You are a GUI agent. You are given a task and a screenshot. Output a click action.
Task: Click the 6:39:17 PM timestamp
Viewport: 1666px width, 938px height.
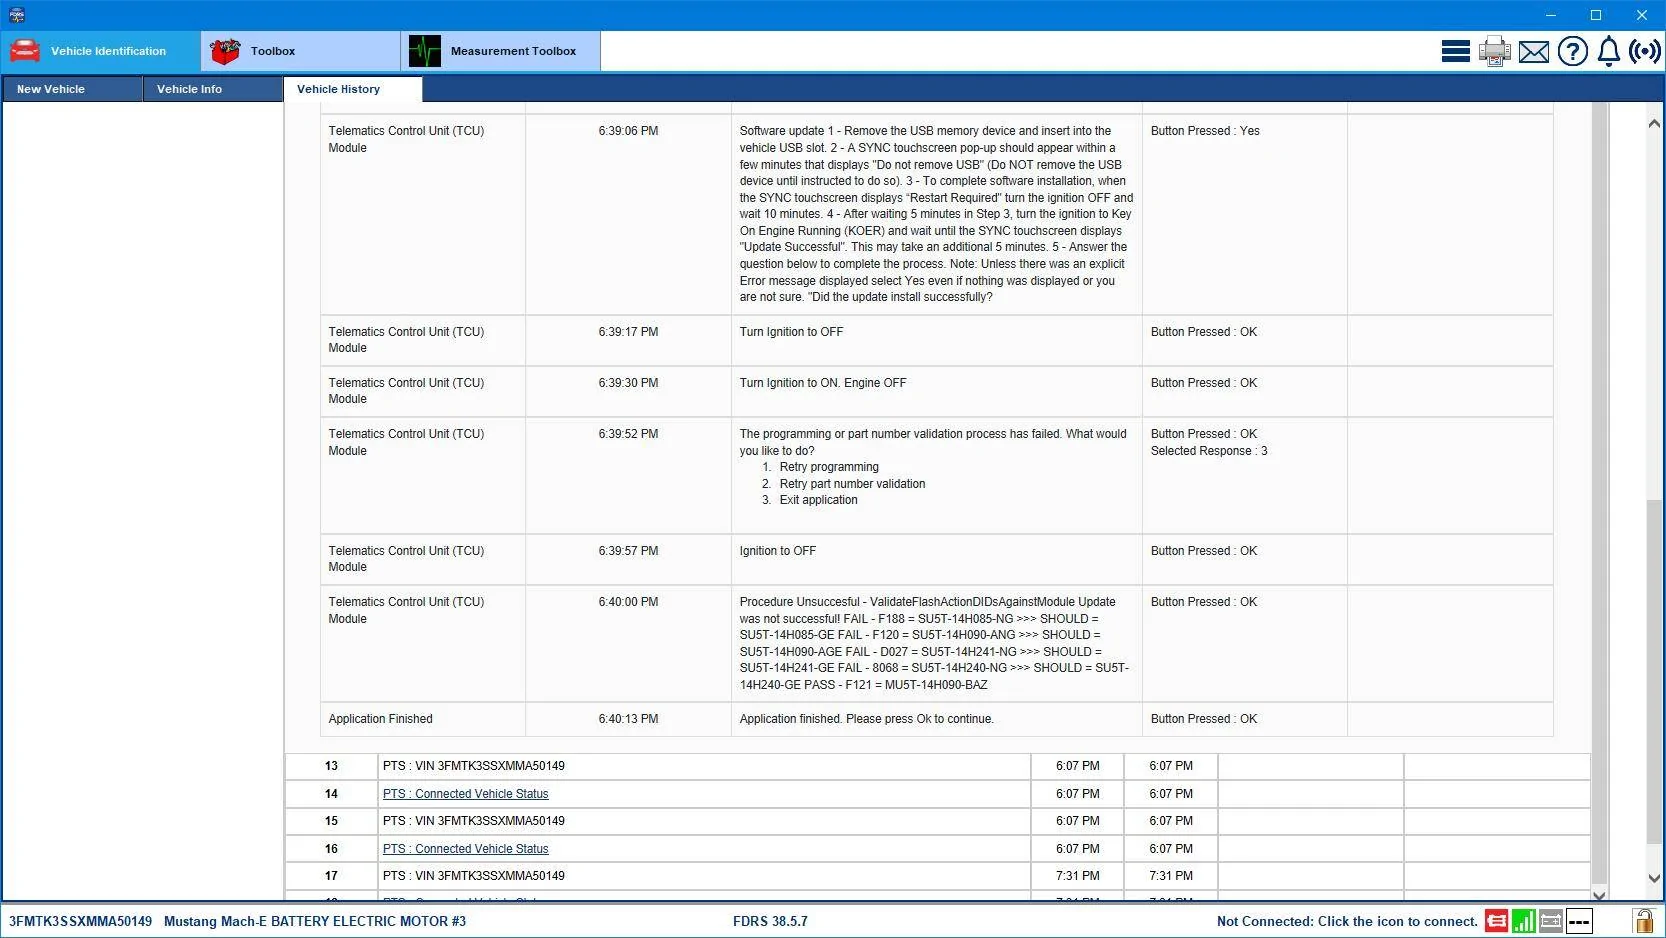pos(628,332)
